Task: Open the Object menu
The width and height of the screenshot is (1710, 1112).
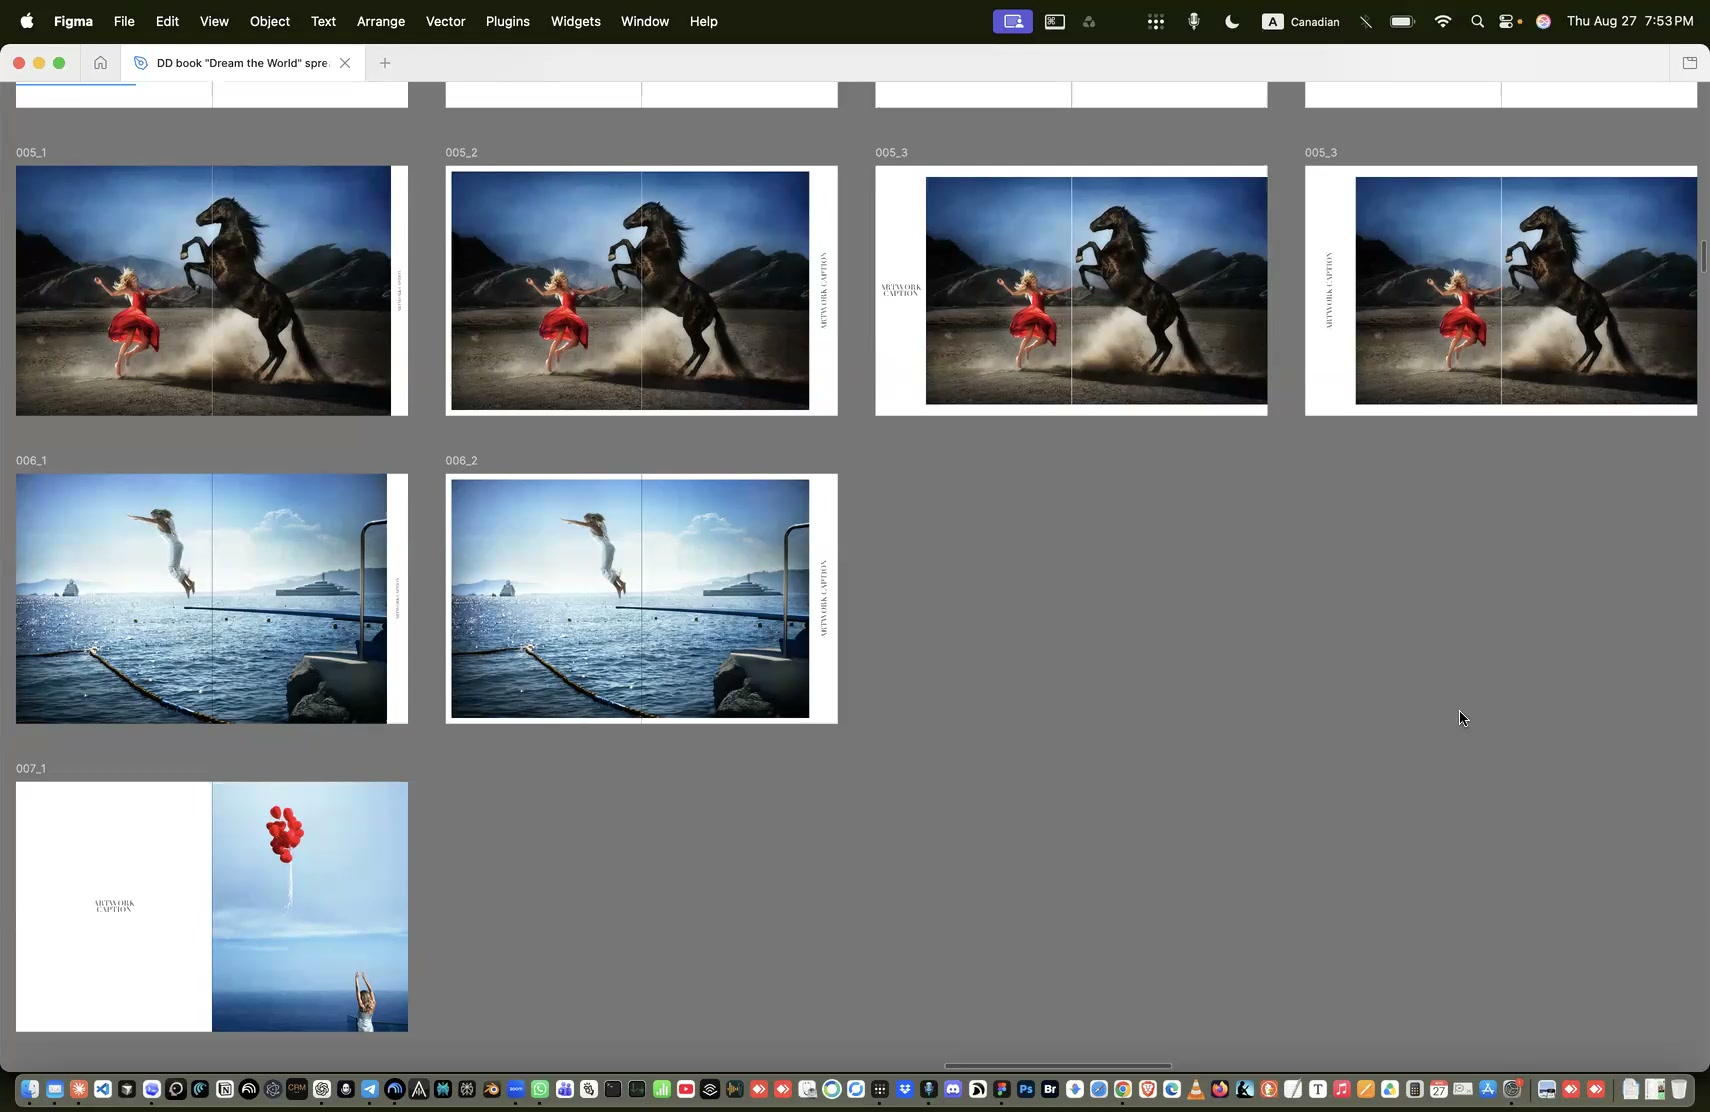Action: coord(270,21)
